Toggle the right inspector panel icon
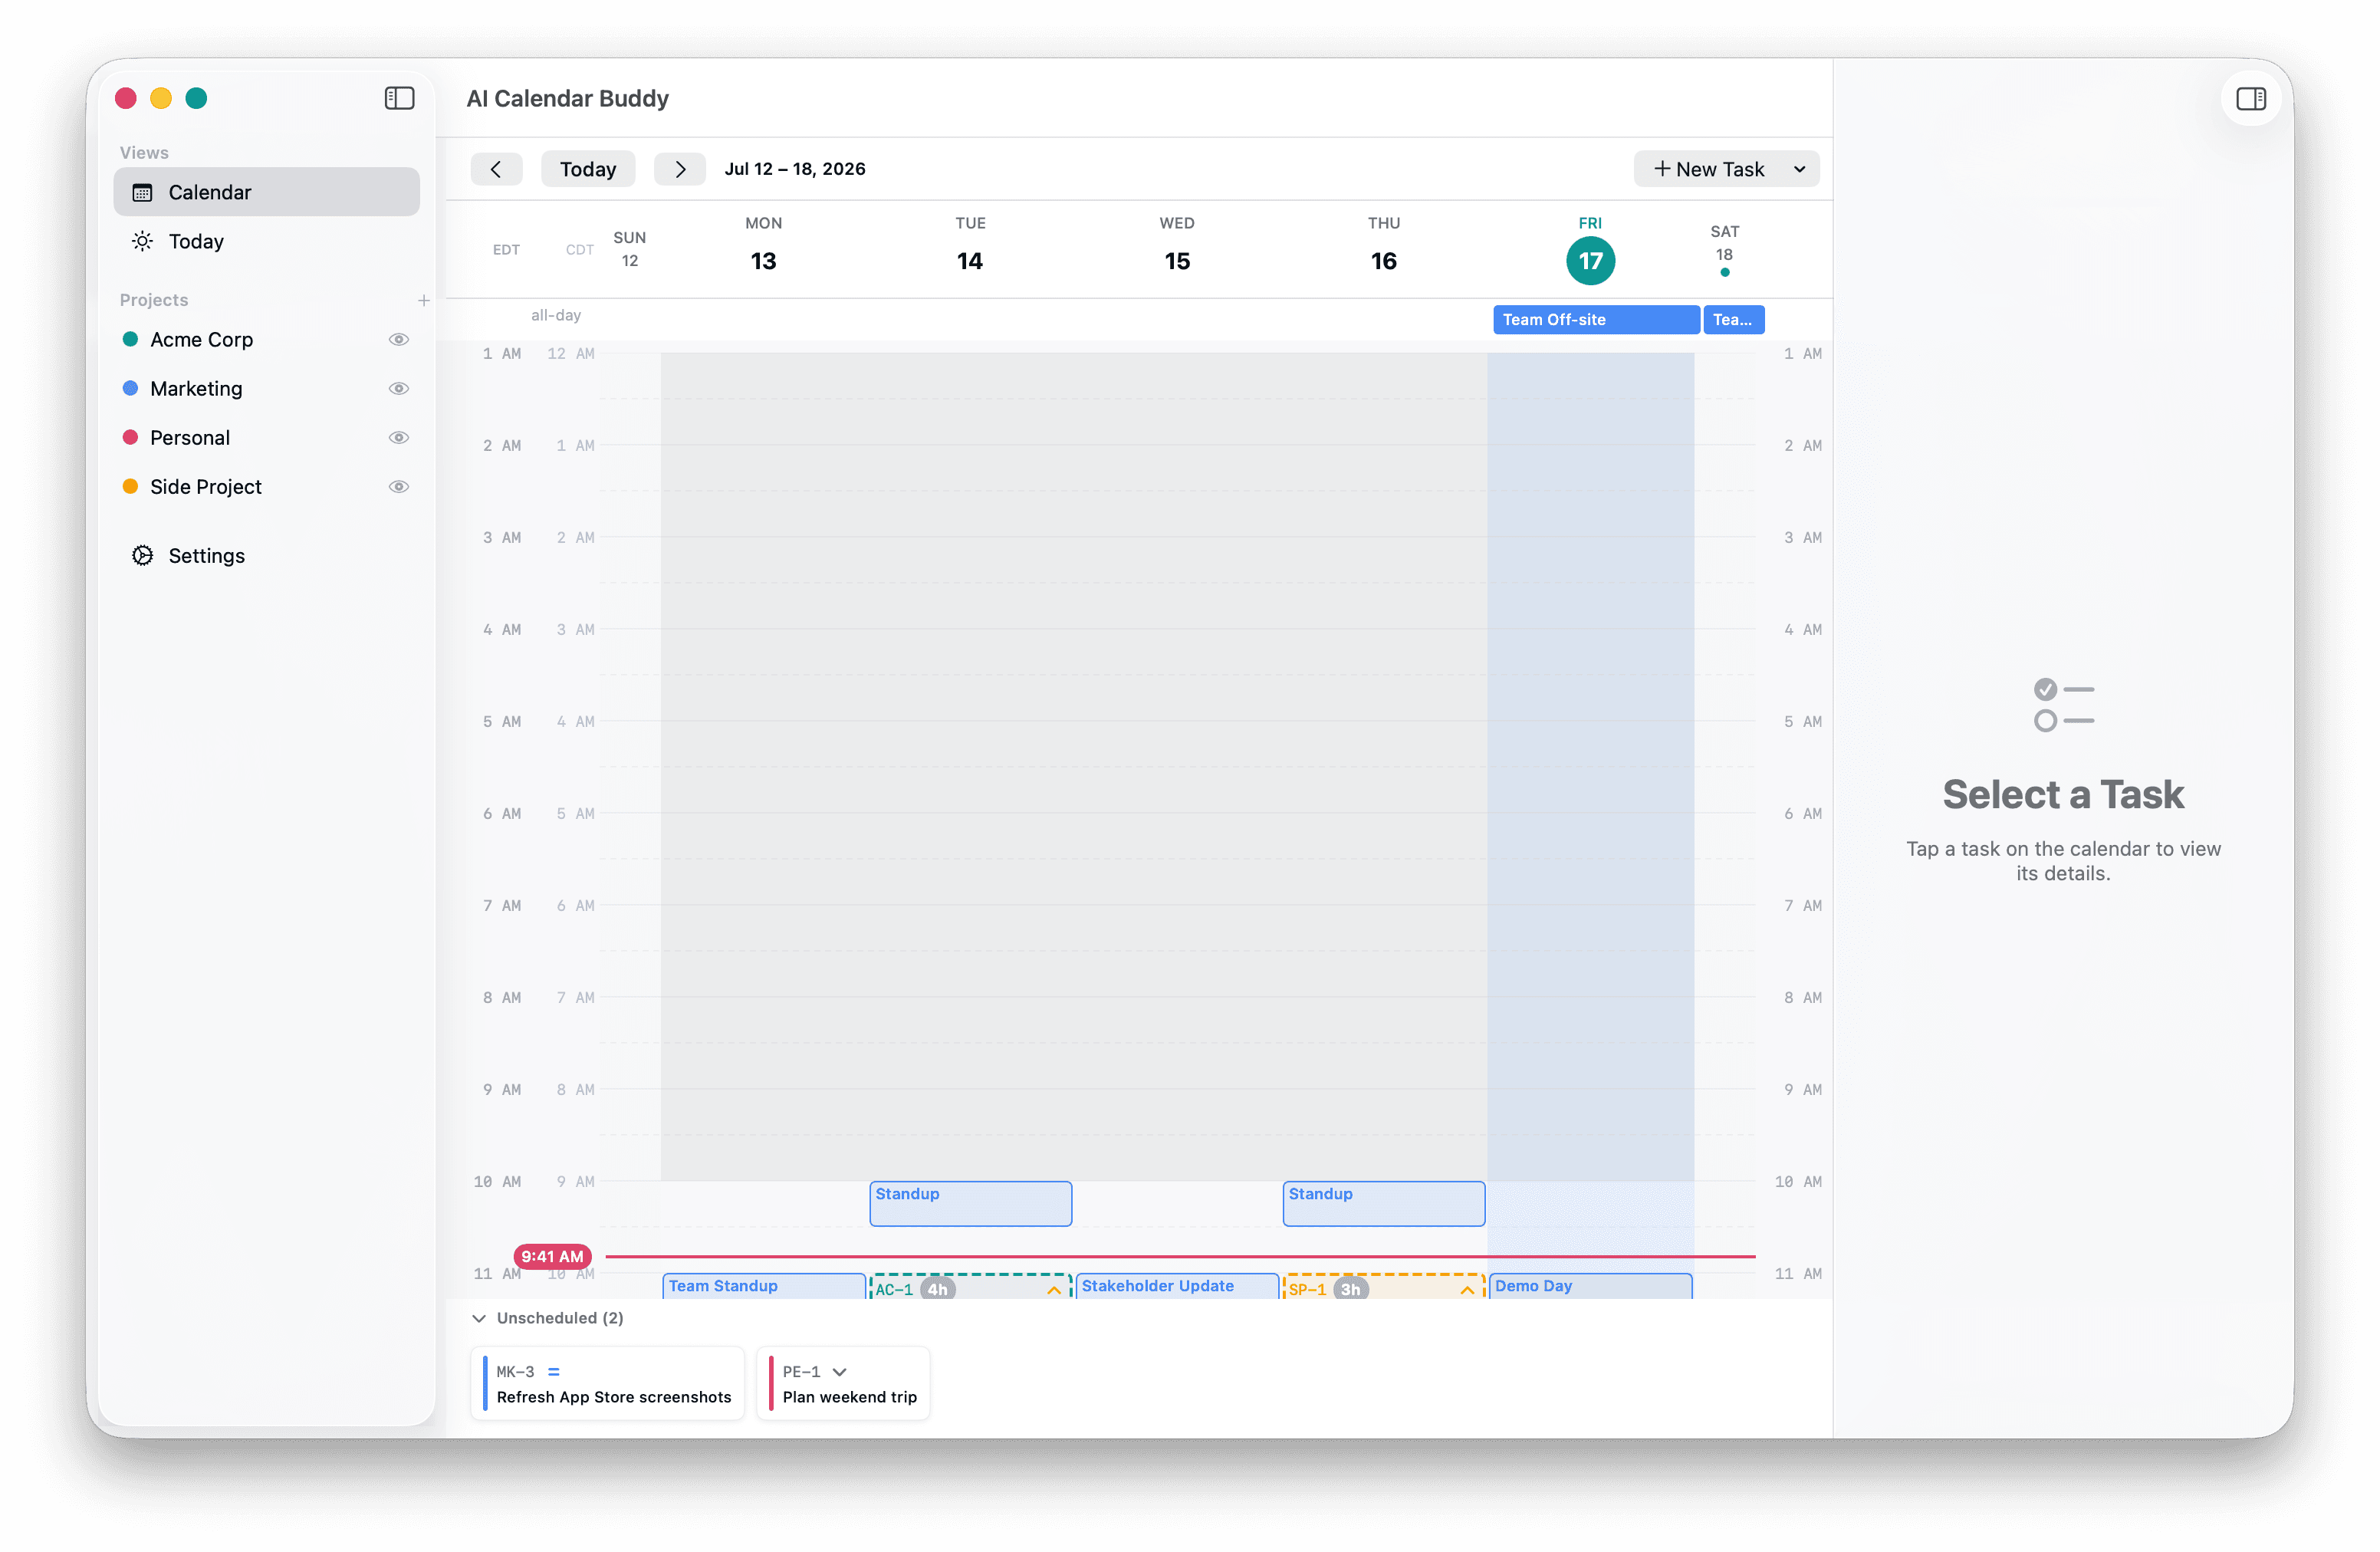The image size is (2380, 1552). pyautogui.click(x=2251, y=98)
